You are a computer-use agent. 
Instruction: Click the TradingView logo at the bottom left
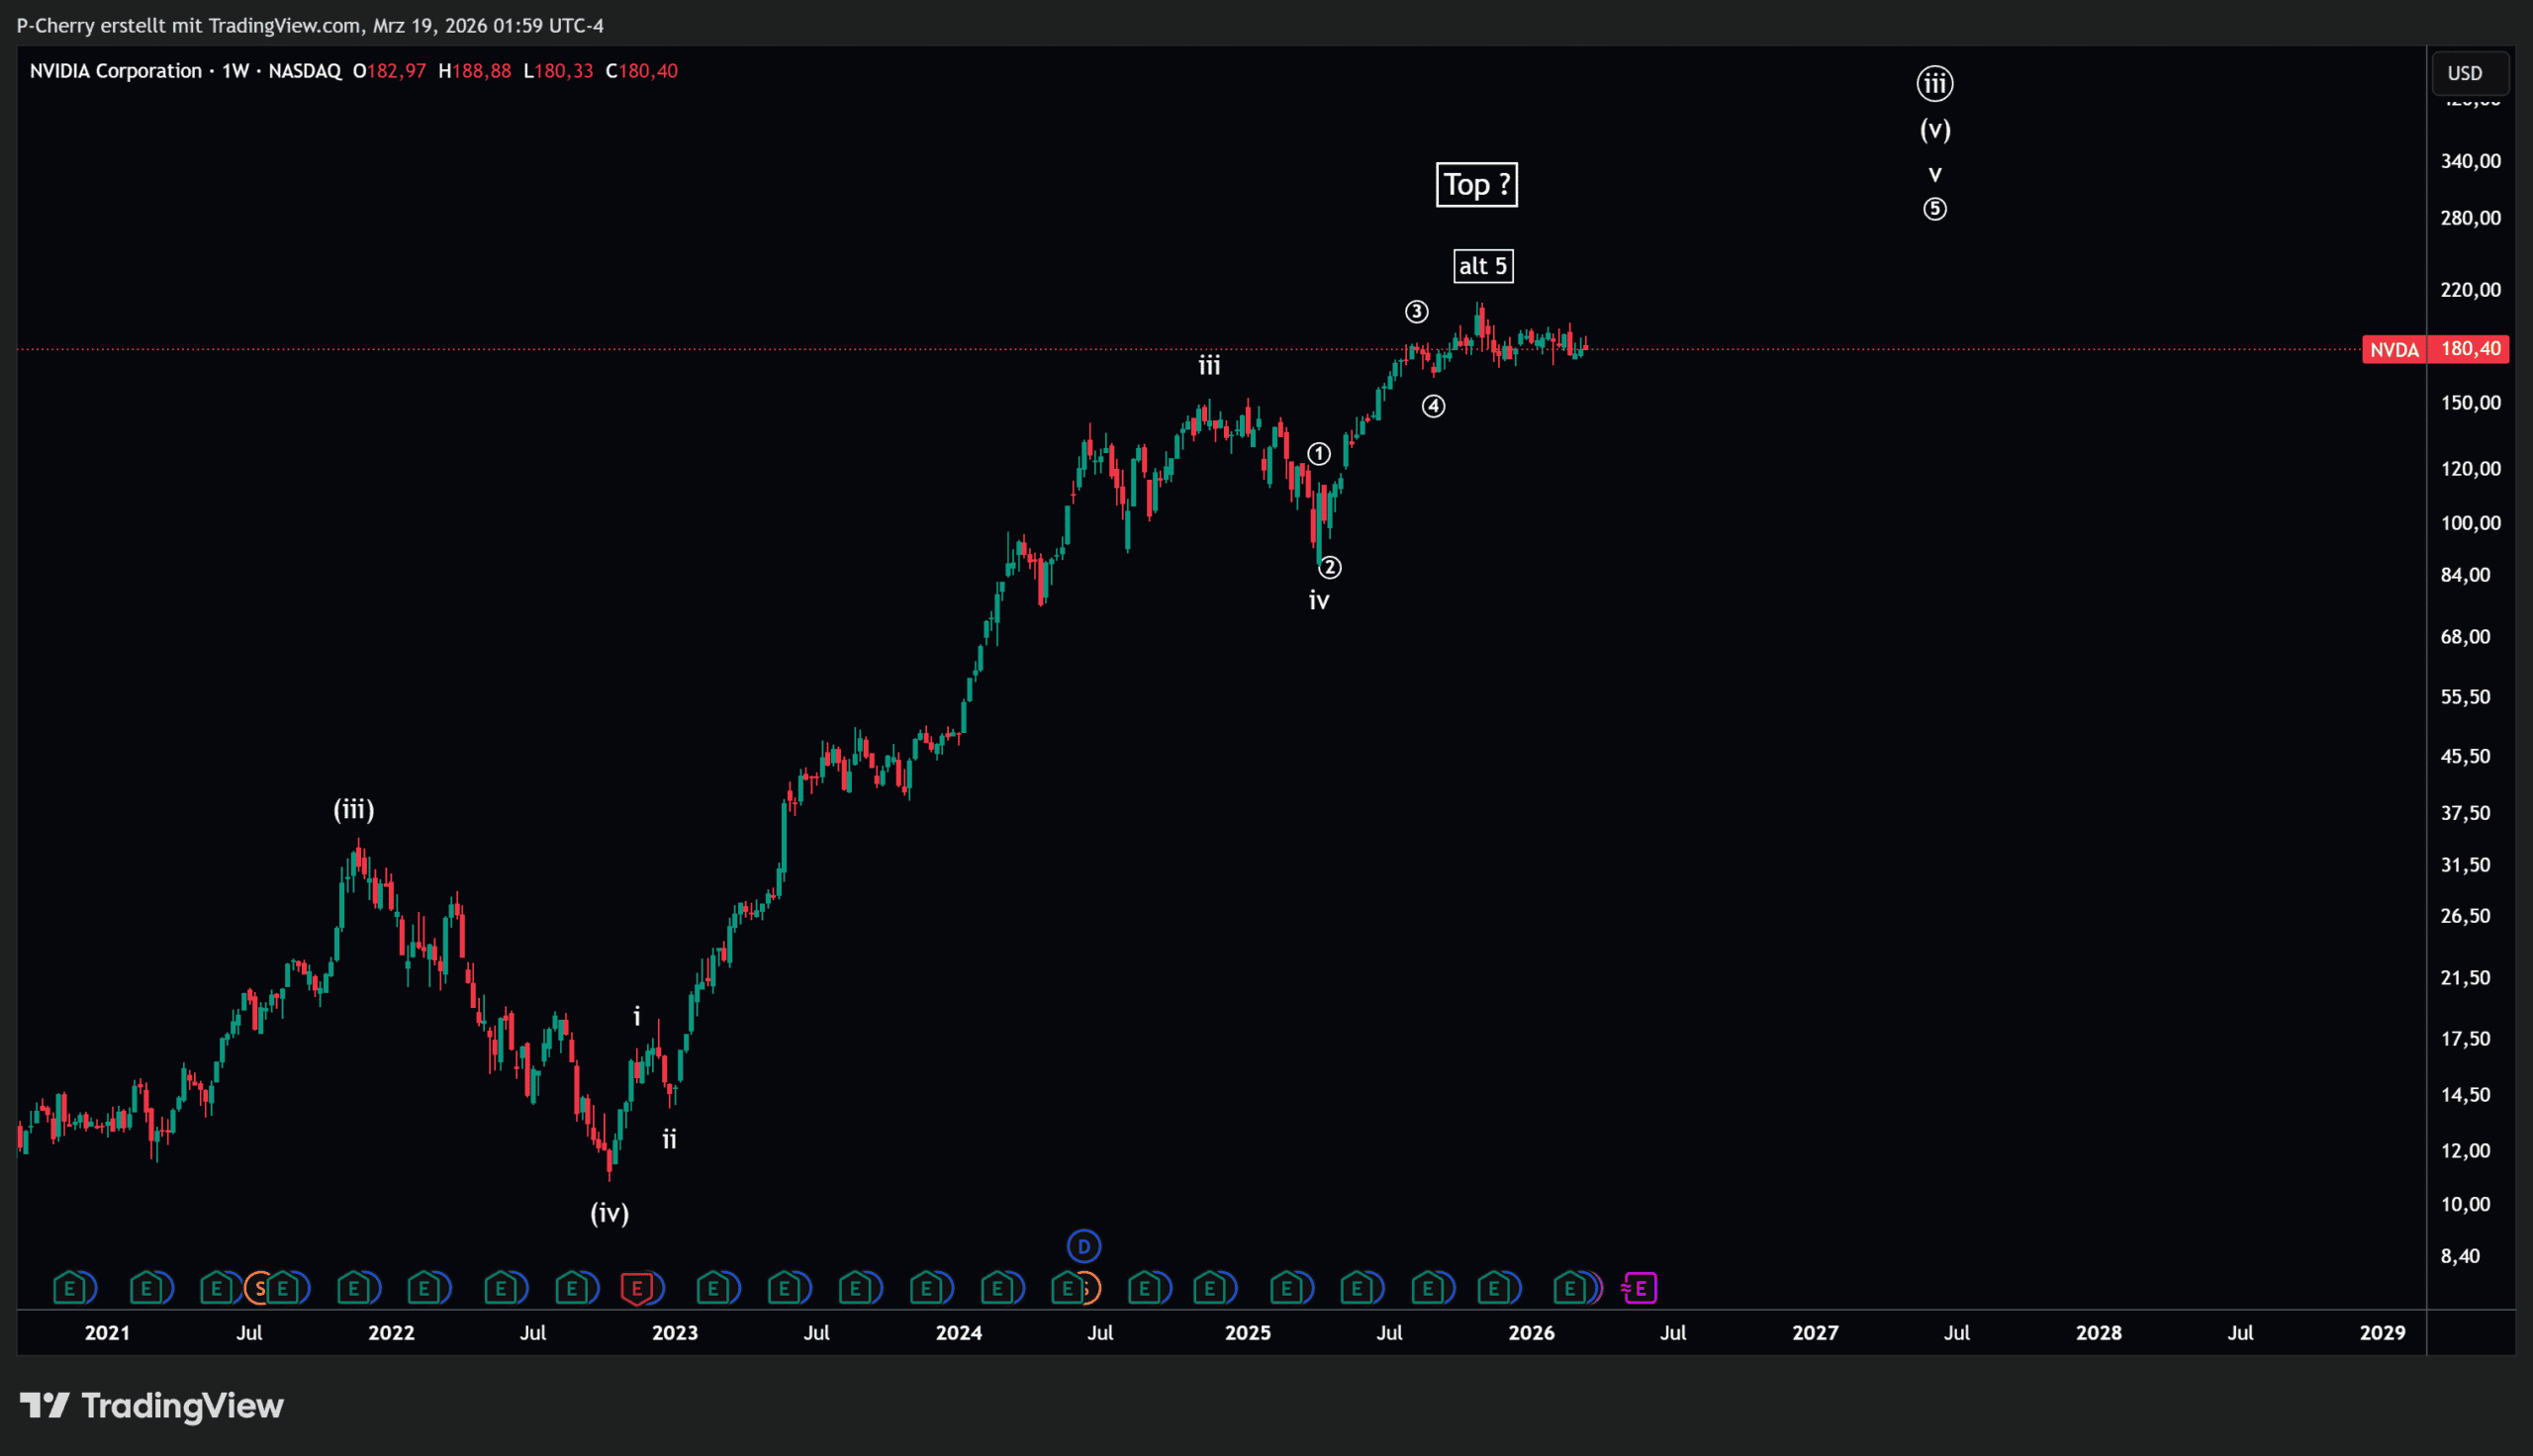(x=152, y=1406)
